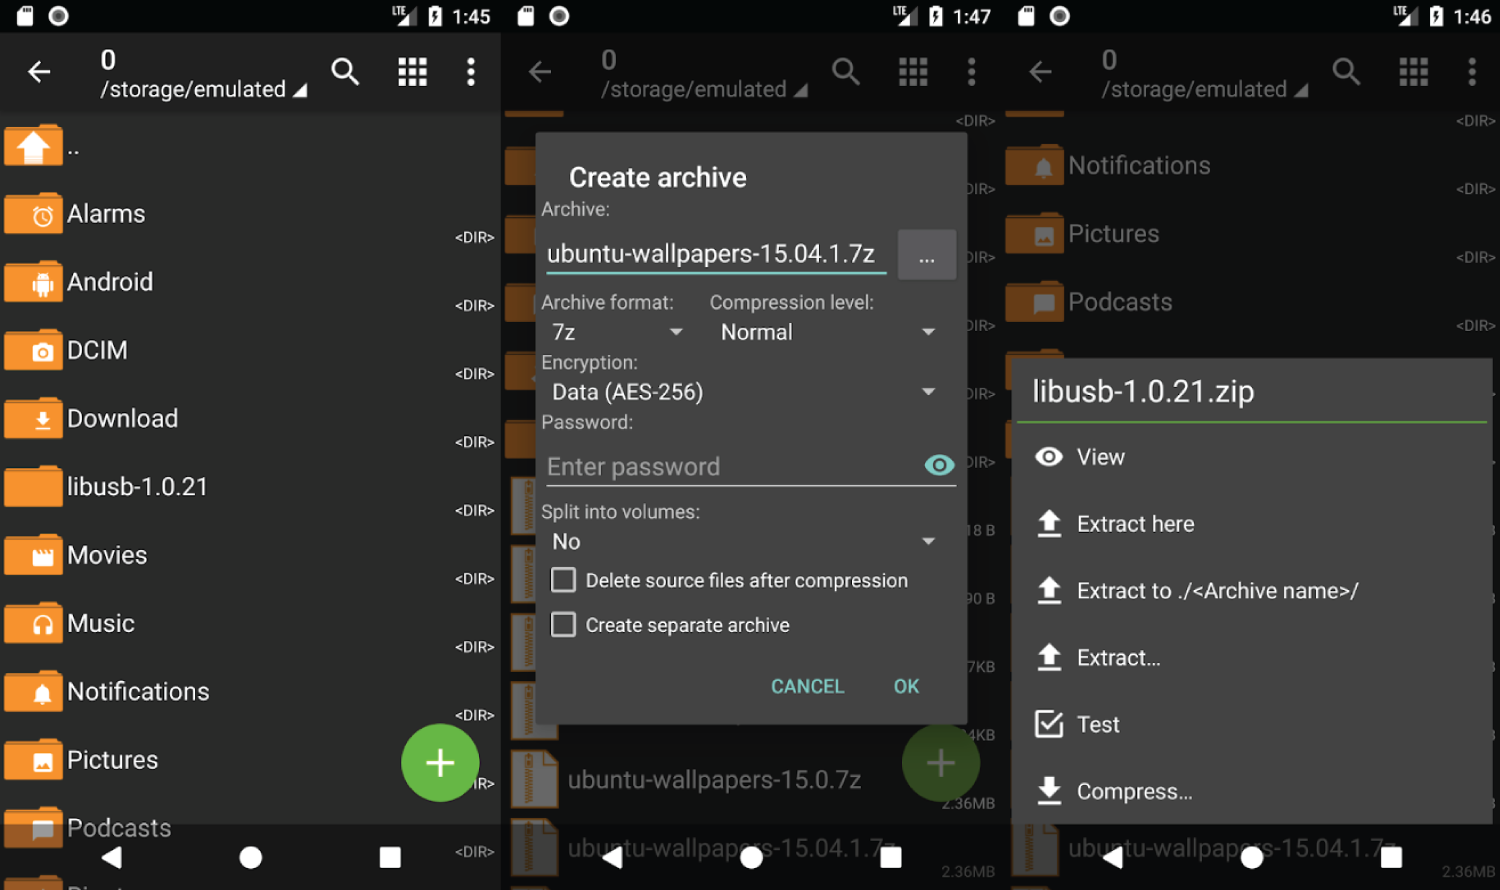The height and width of the screenshot is (890, 1500).
Task: Open the Pictures folder icon in left screen
Action: (33, 760)
